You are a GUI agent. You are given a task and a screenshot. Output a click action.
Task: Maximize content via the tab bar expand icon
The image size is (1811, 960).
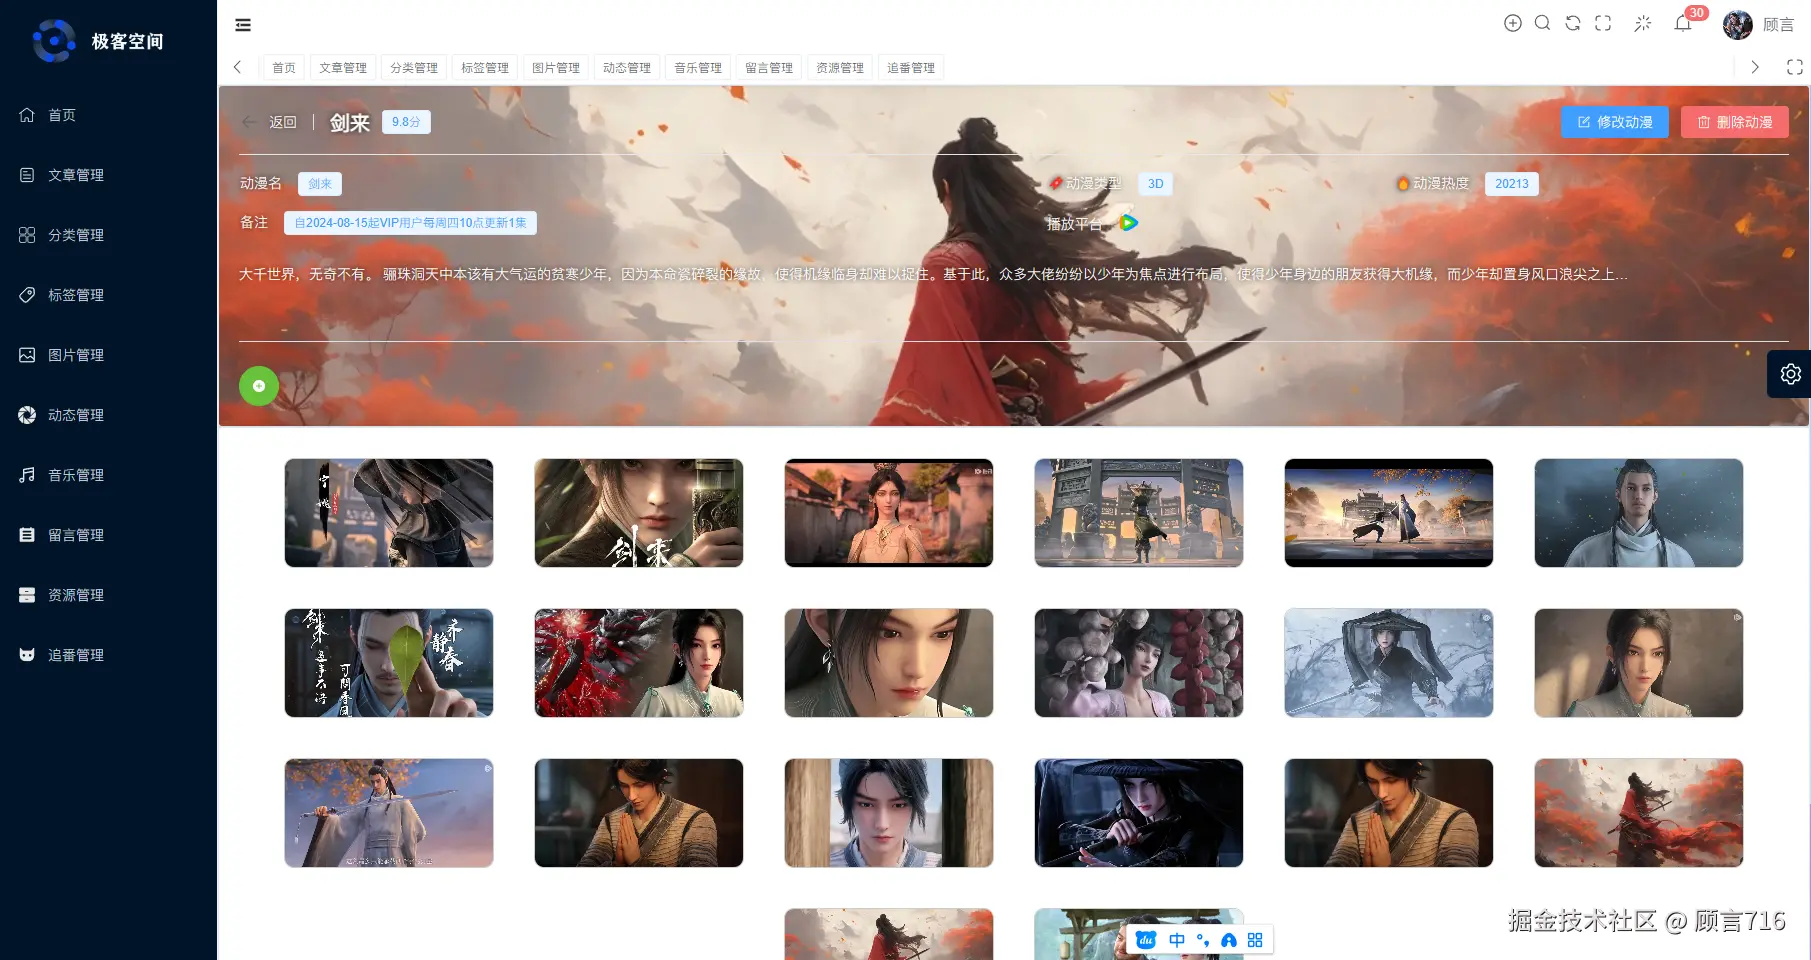pos(1795,67)
